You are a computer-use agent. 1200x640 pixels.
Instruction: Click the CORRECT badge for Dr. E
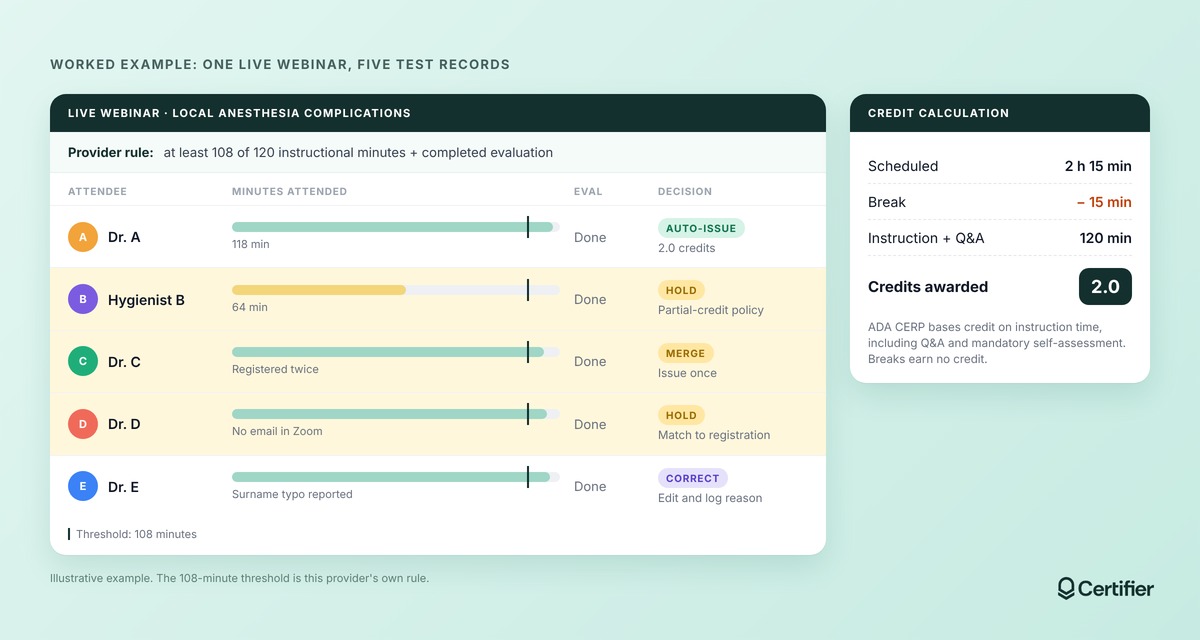tap(692, 478)
